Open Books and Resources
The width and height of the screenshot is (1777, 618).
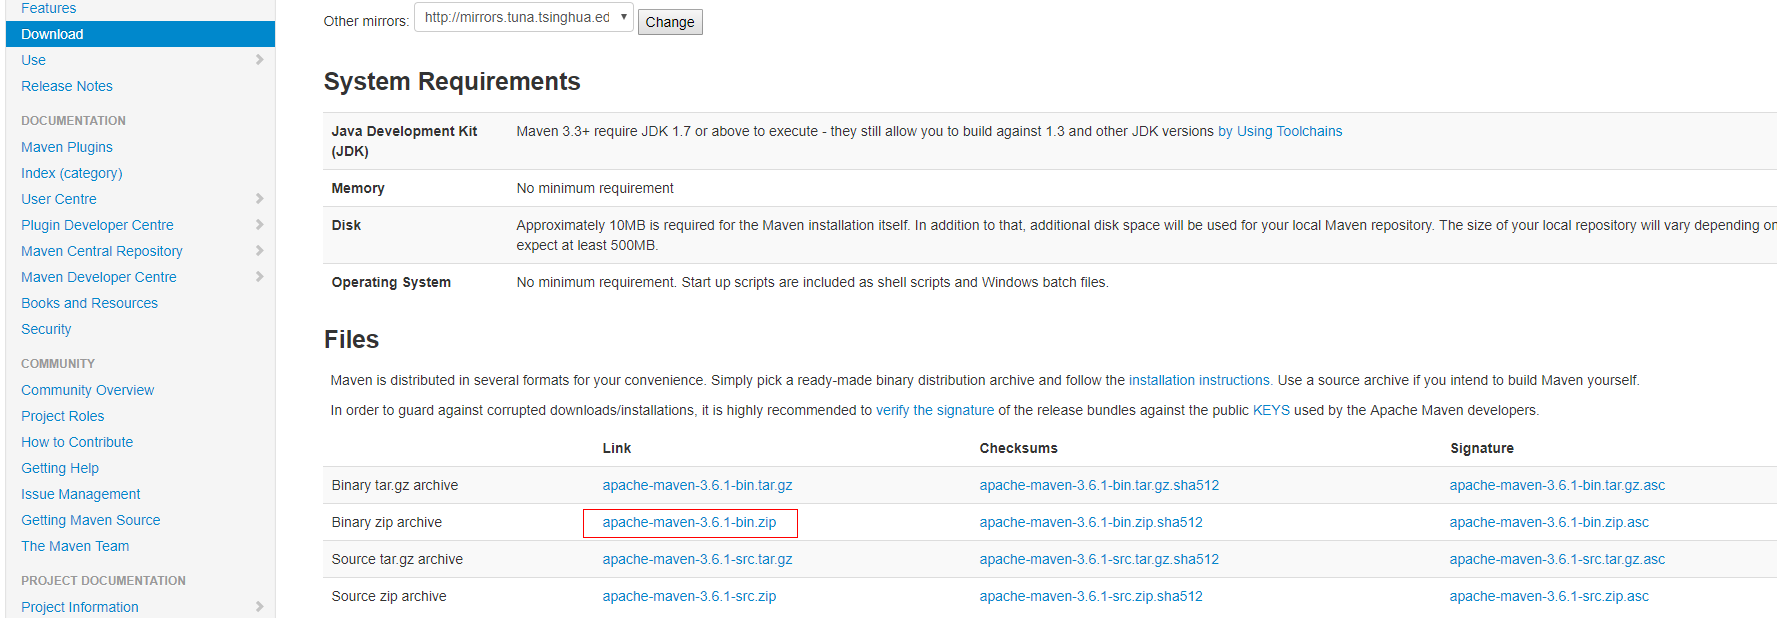pos(89,303)
